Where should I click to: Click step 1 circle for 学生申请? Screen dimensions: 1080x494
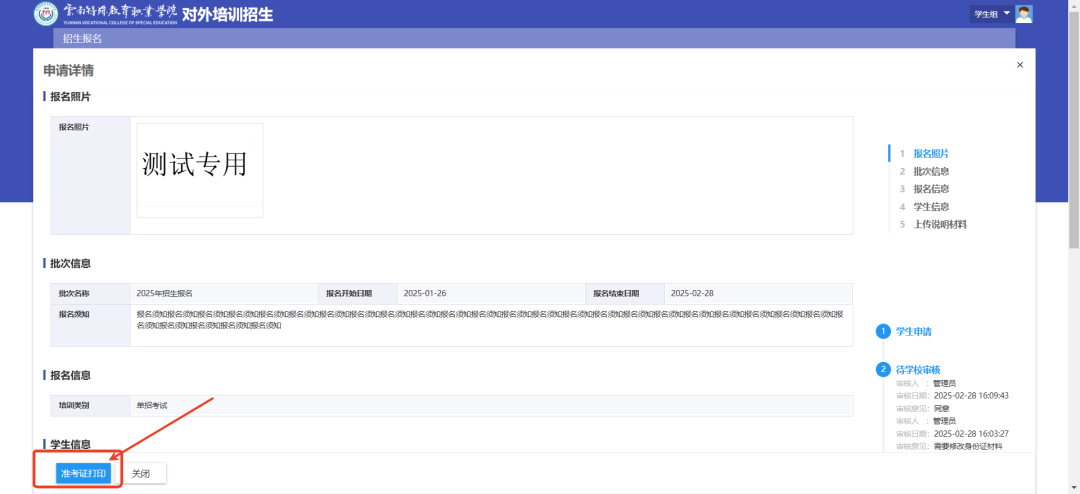click(x=883, y=331)
